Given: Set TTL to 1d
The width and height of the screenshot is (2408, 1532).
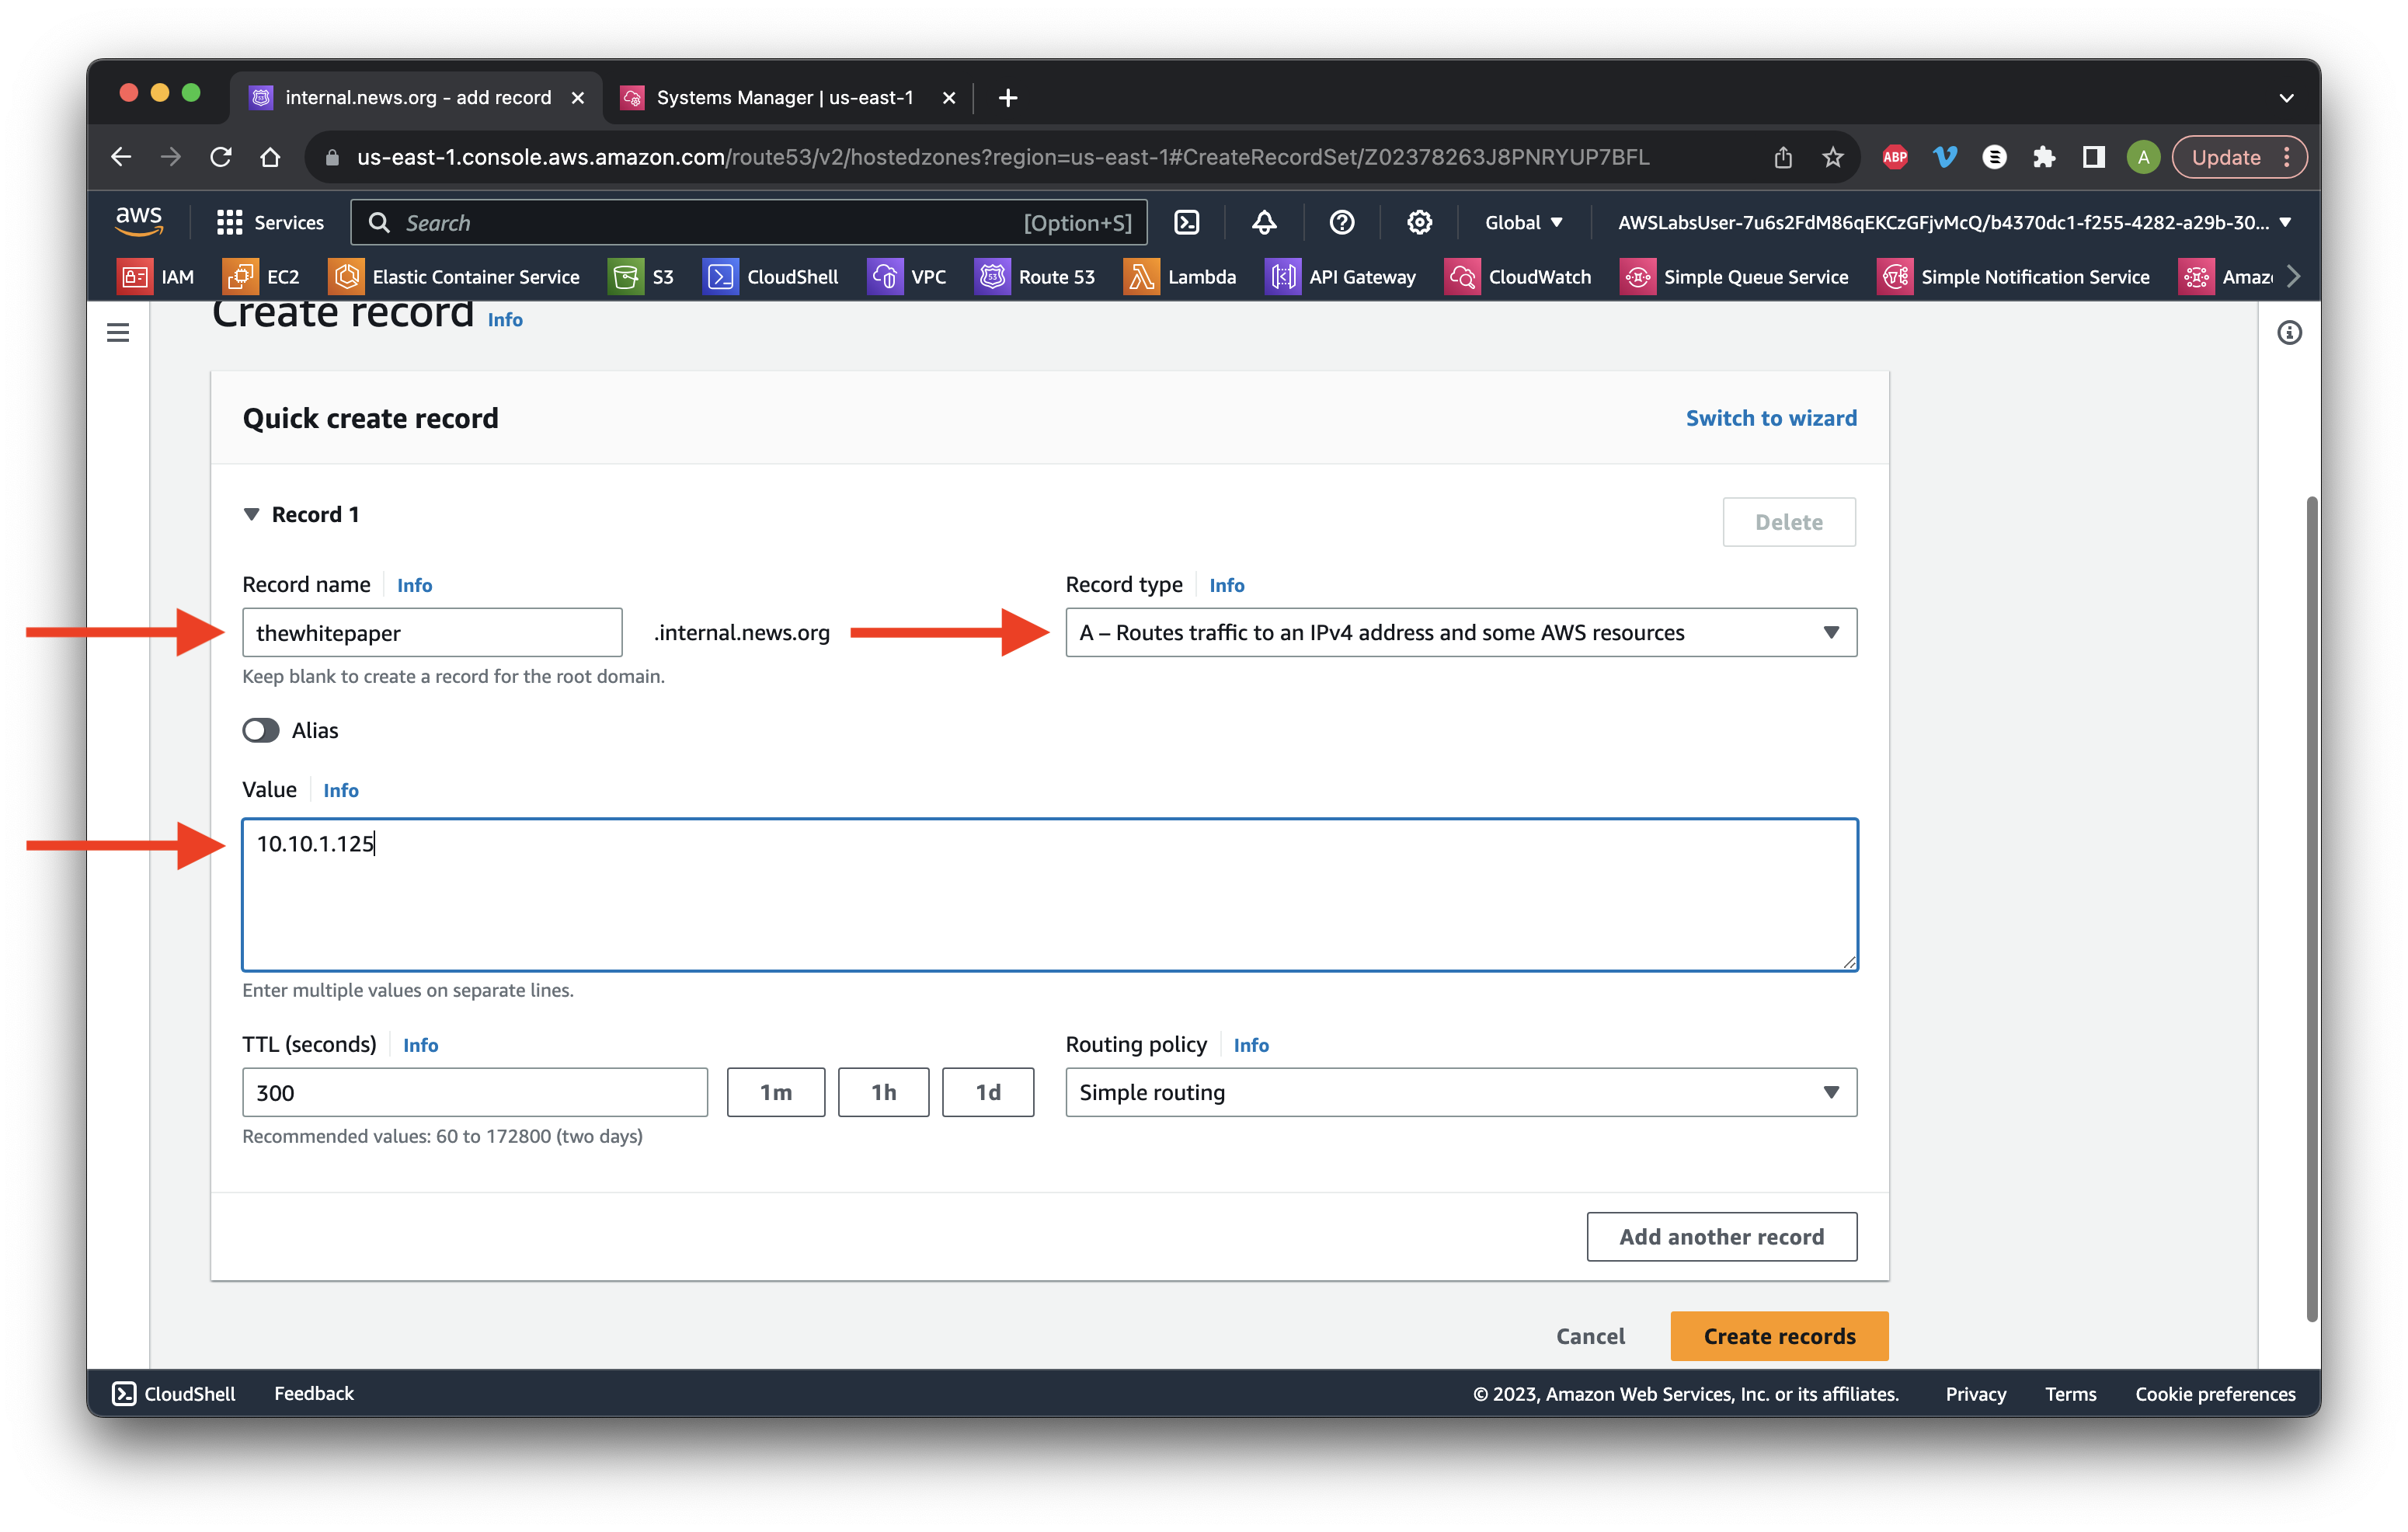Looking at the screenshot, I should coord(988,1092).
